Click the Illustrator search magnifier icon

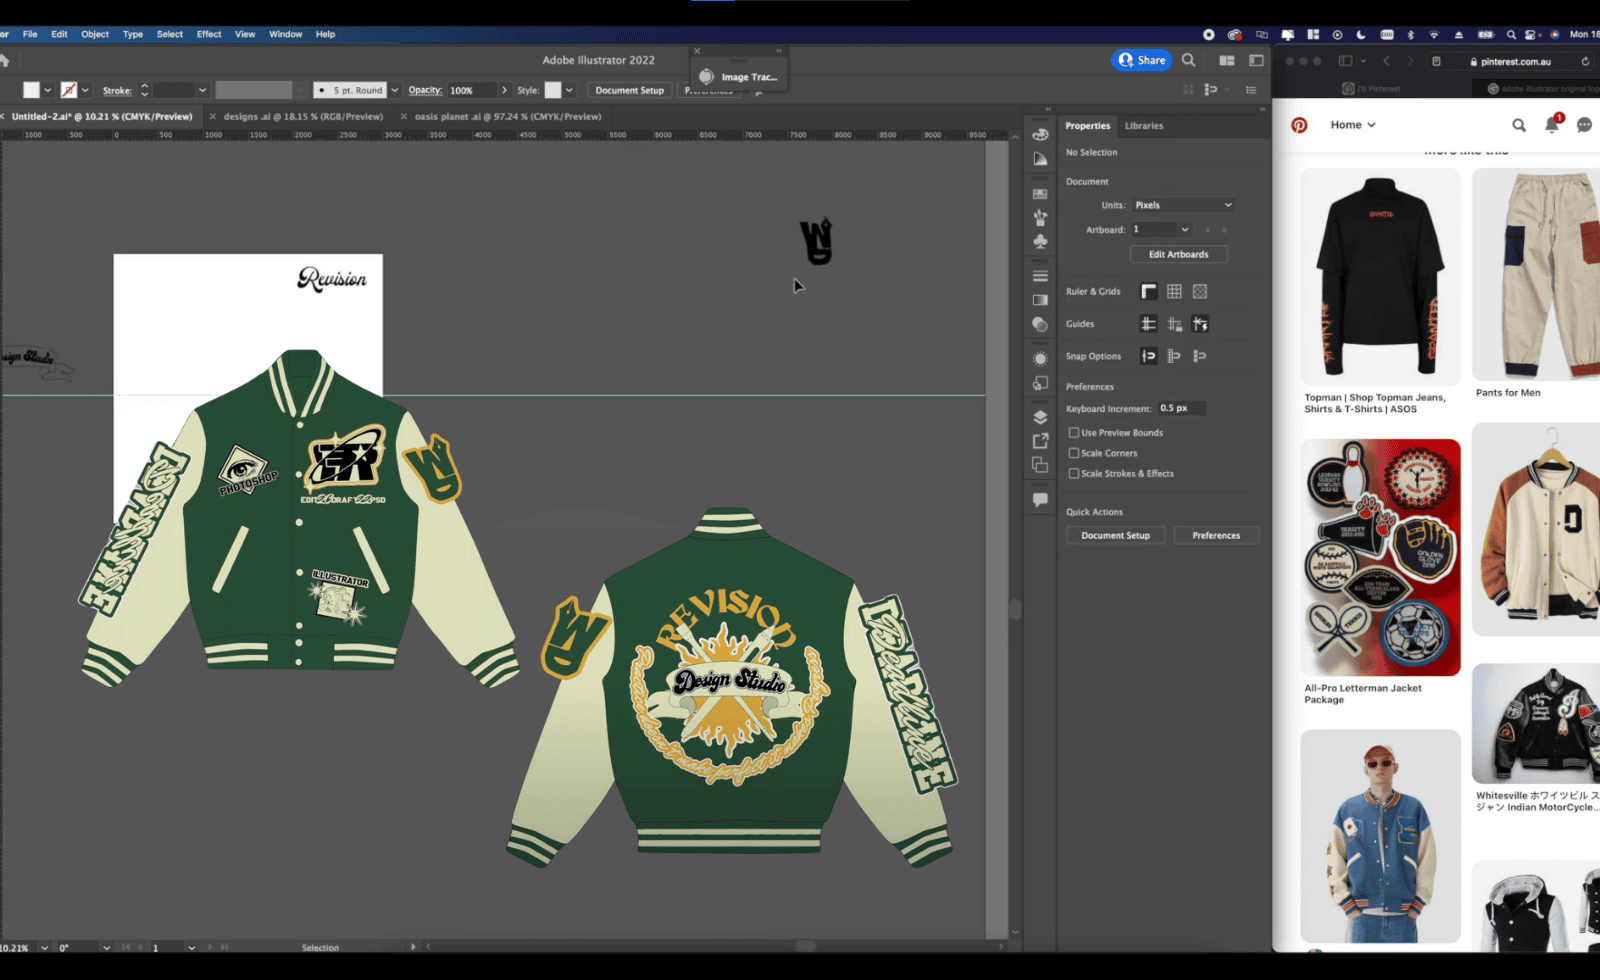[1188, 60]
